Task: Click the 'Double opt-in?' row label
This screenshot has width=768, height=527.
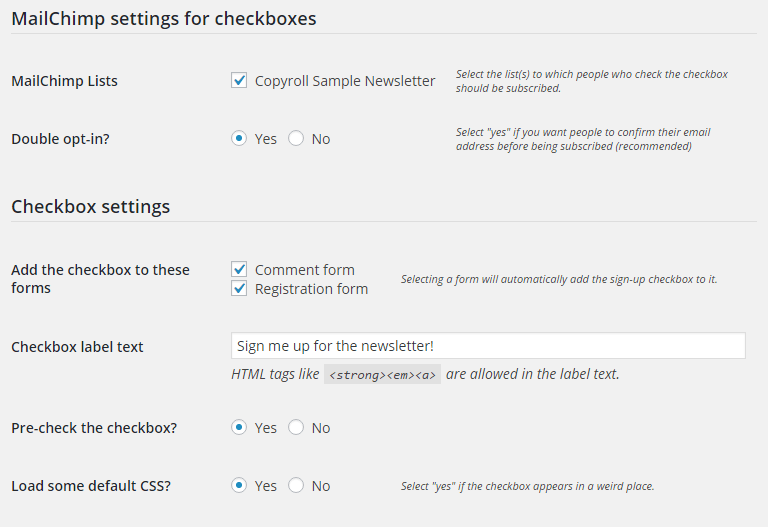Action: click(60, 139)
